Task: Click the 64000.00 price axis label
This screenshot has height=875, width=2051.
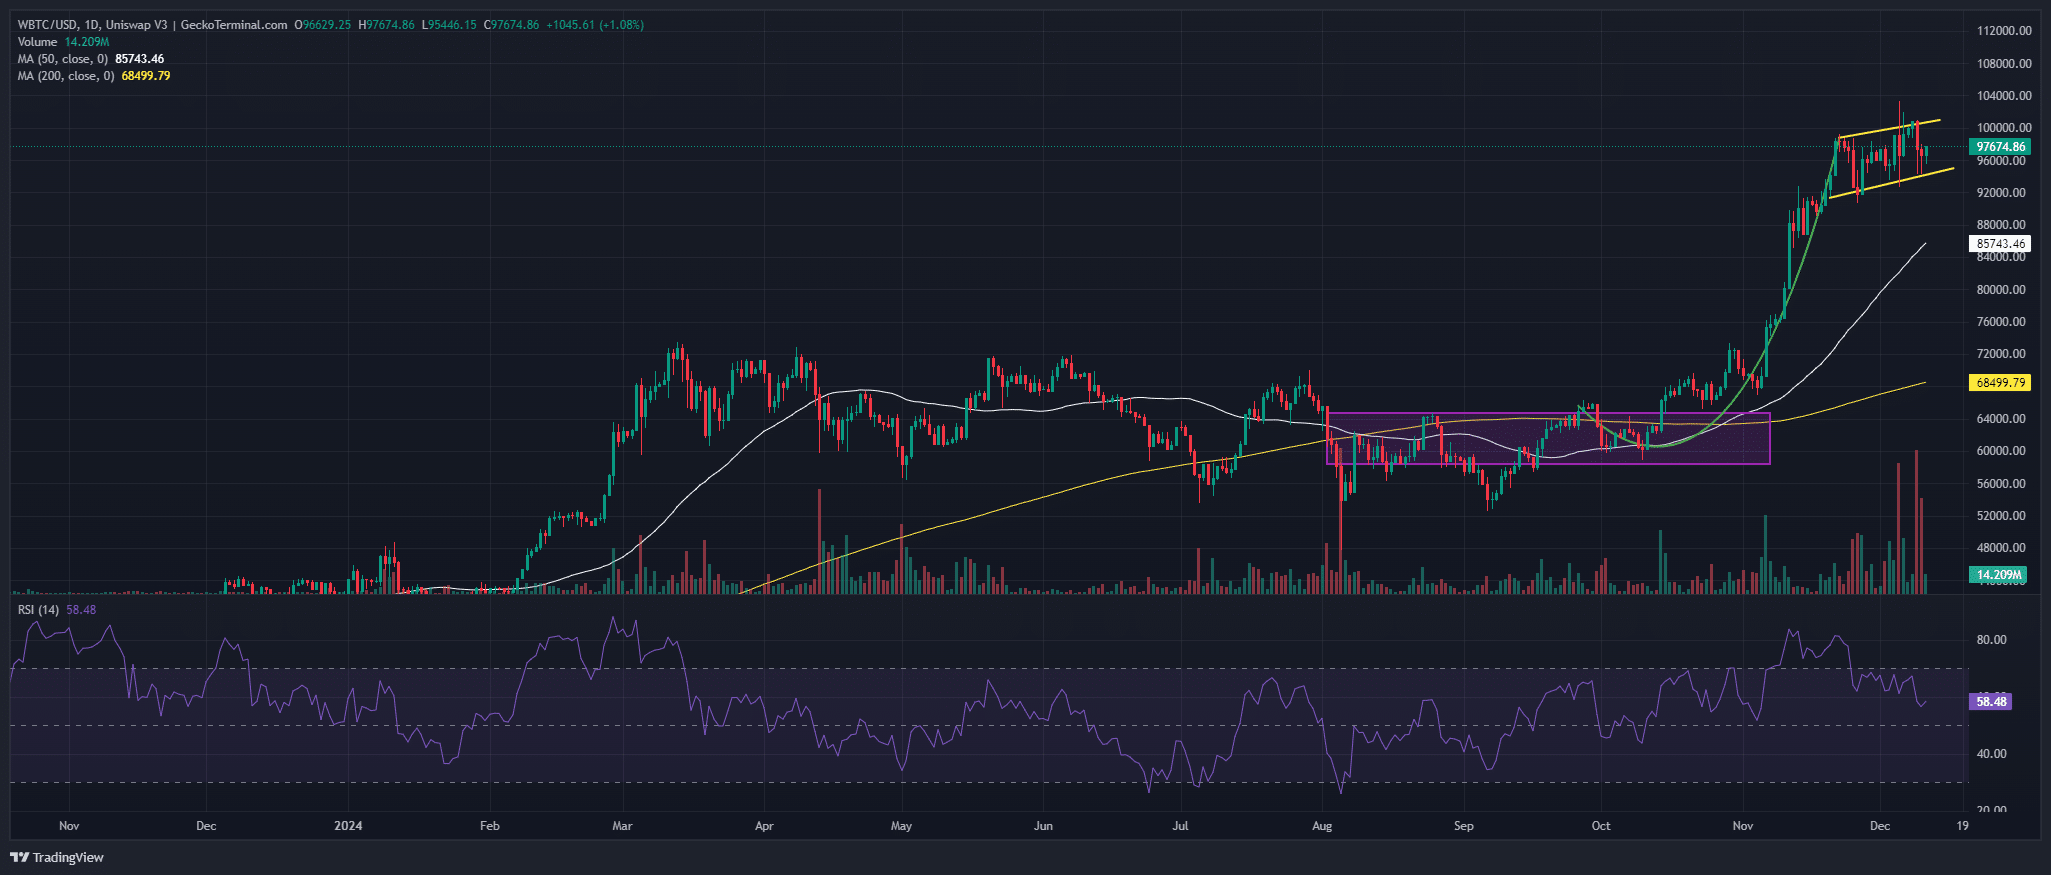Action: [2001, 419]
